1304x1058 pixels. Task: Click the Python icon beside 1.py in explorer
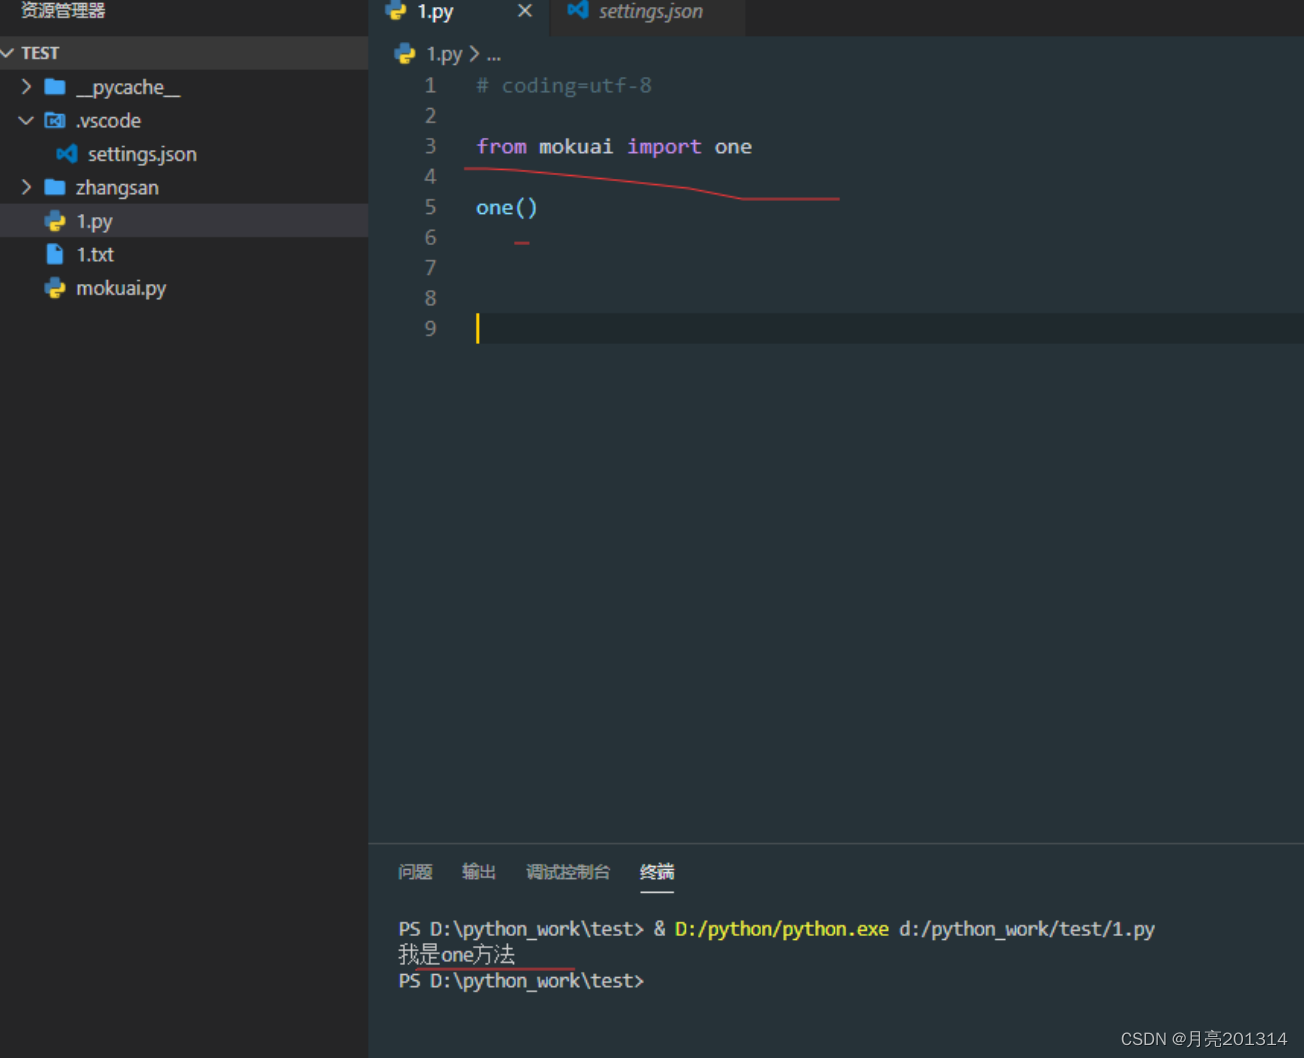pyautogui.click(x=55, y=221)
